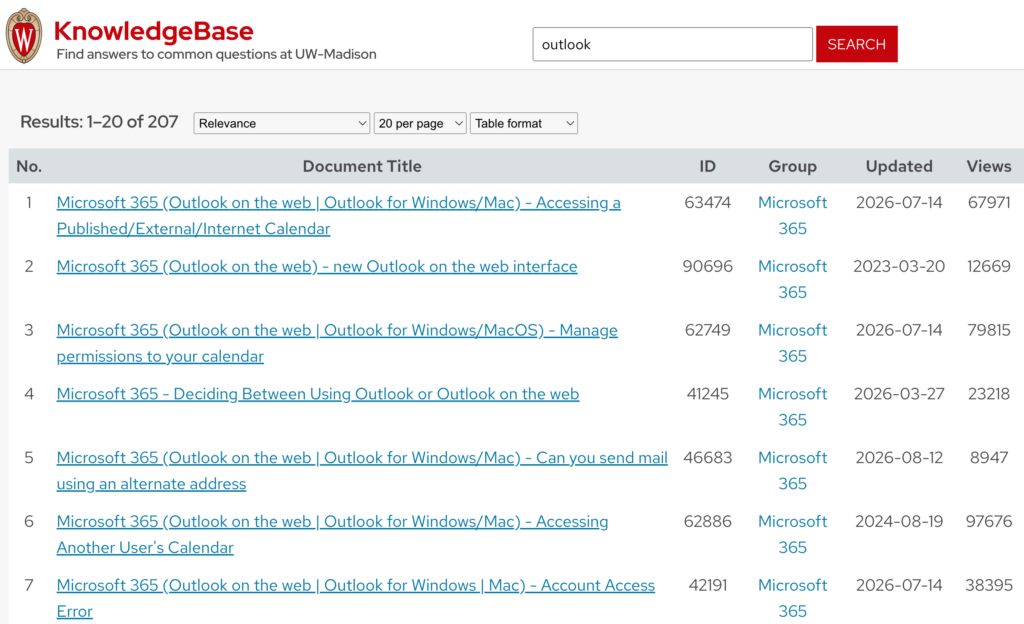
Task: Click the Document Title column header
Action: tap(362, 166)
